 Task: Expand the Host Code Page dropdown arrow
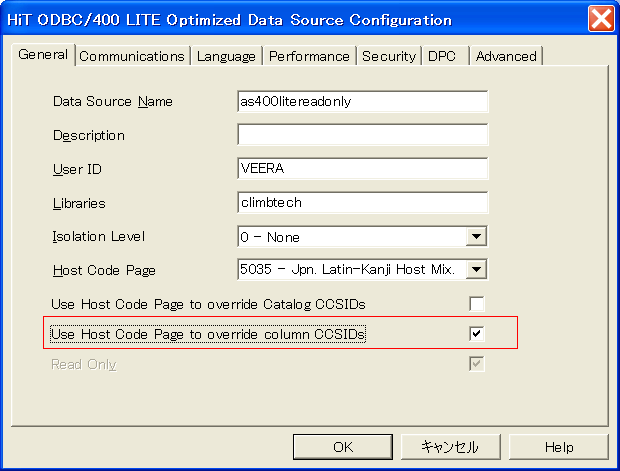click(476, 270)
